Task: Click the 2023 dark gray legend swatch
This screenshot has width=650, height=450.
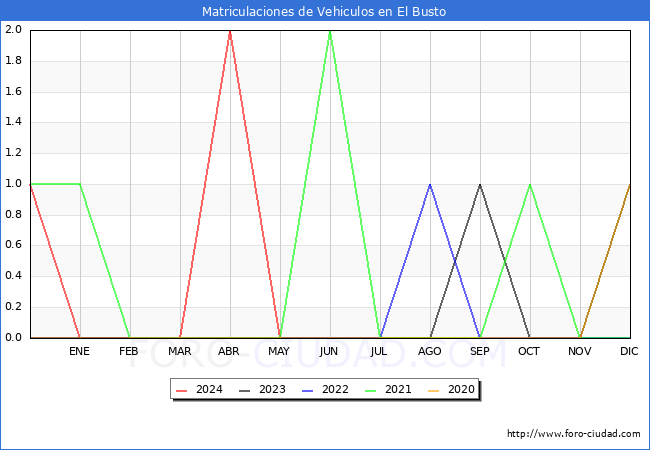Action: [x=245, y=390]
